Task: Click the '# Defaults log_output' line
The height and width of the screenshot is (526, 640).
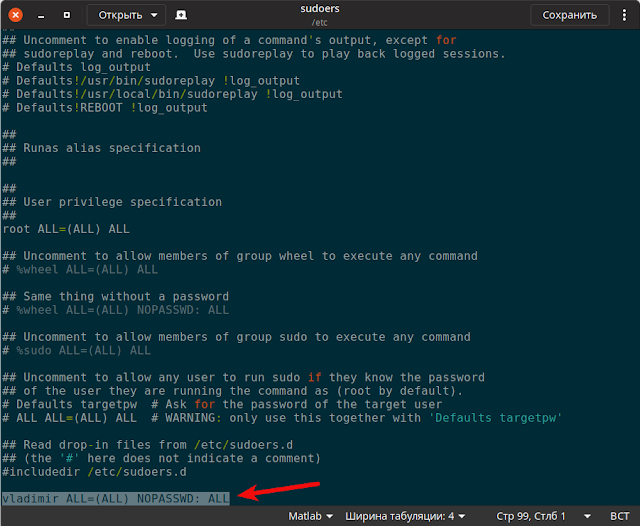Action: point(77,67)
